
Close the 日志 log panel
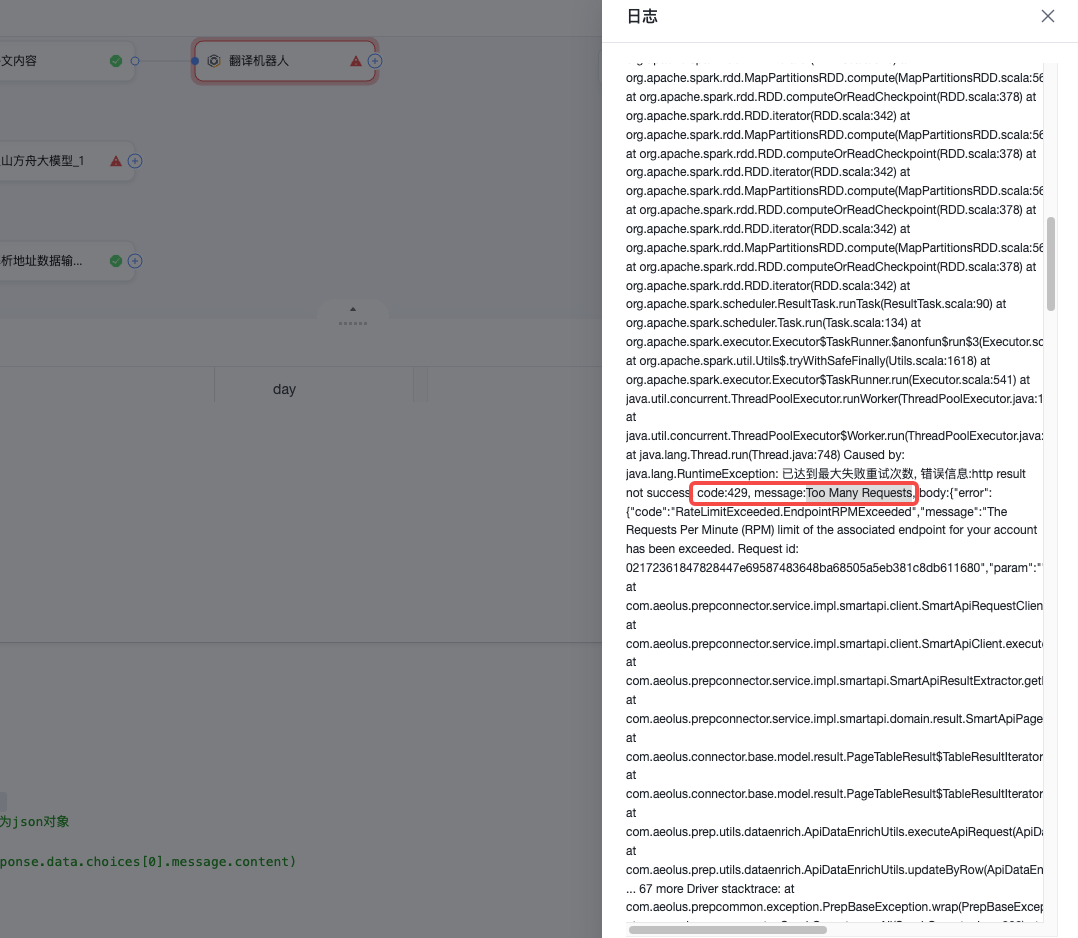pos(1047,16)
